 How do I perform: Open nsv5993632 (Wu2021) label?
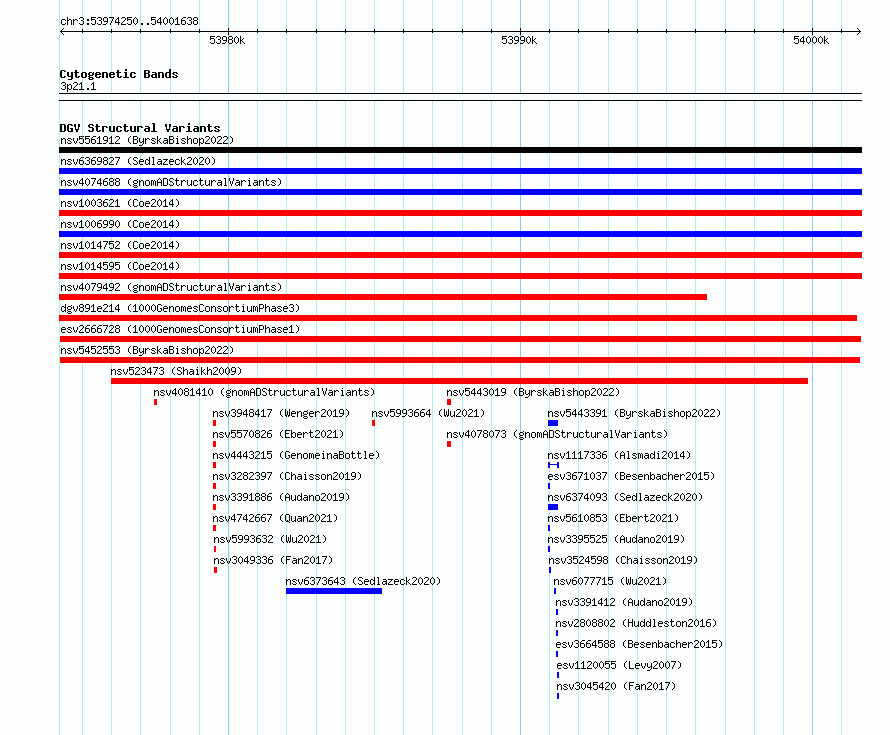(x=270, y=539)
